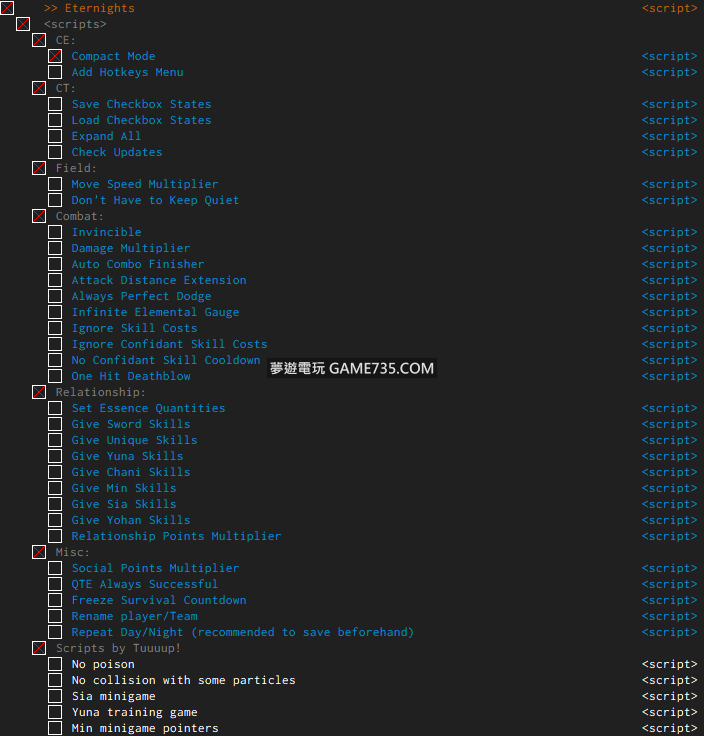The width and height of the screenshot is (704, 736).
Task: Toggle Don't Have to Keep Quiet checkbox
Action: point(55,199)
